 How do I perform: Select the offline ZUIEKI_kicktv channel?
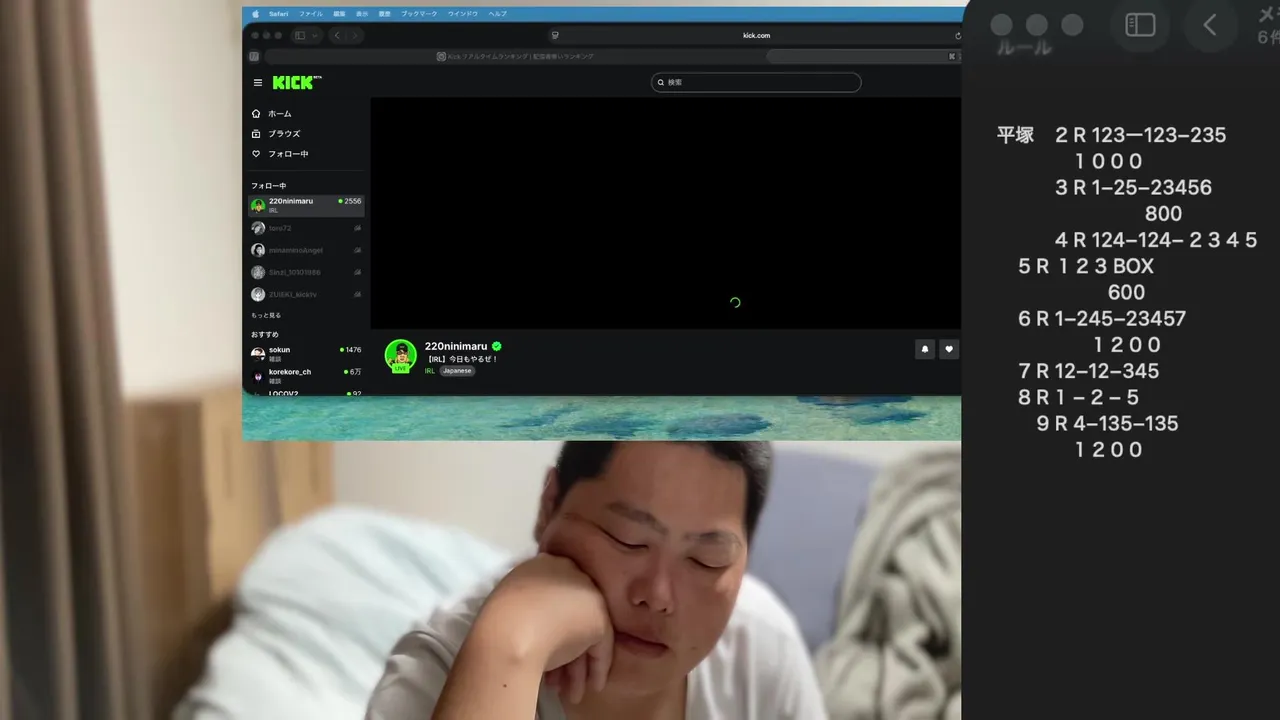coord(306,294)
